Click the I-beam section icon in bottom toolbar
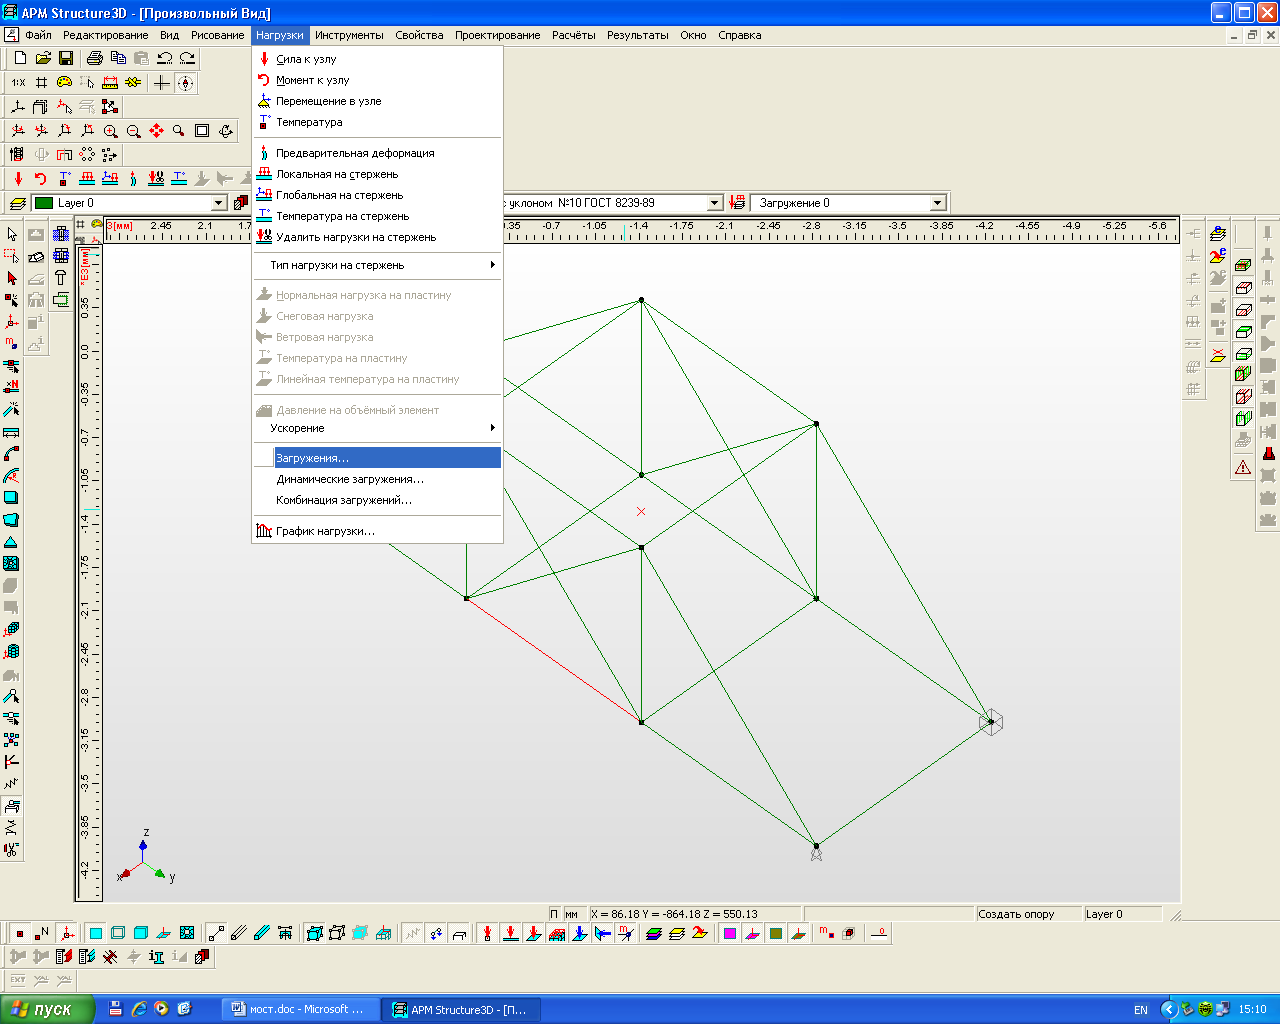Viewport: 1280px width, 1024px height. [156, 957]
